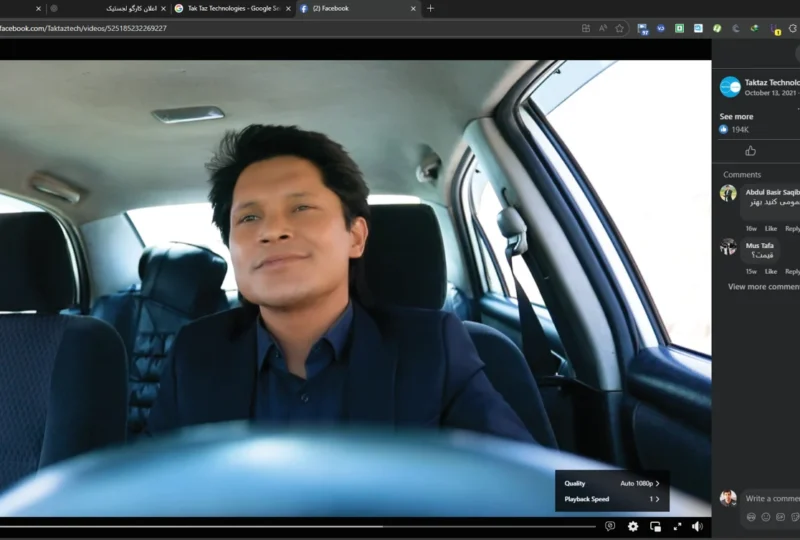Expand Playback Speed option
This screenshot has height=540, width=800.
pyautogui.click(x=612, y=499)
